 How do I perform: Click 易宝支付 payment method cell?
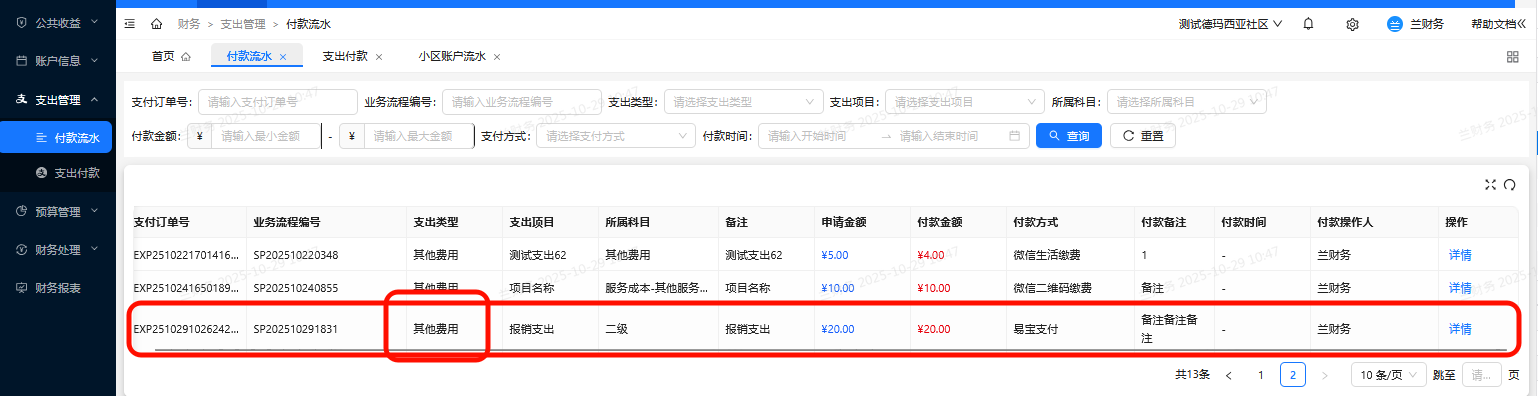tap(1035, 329)
